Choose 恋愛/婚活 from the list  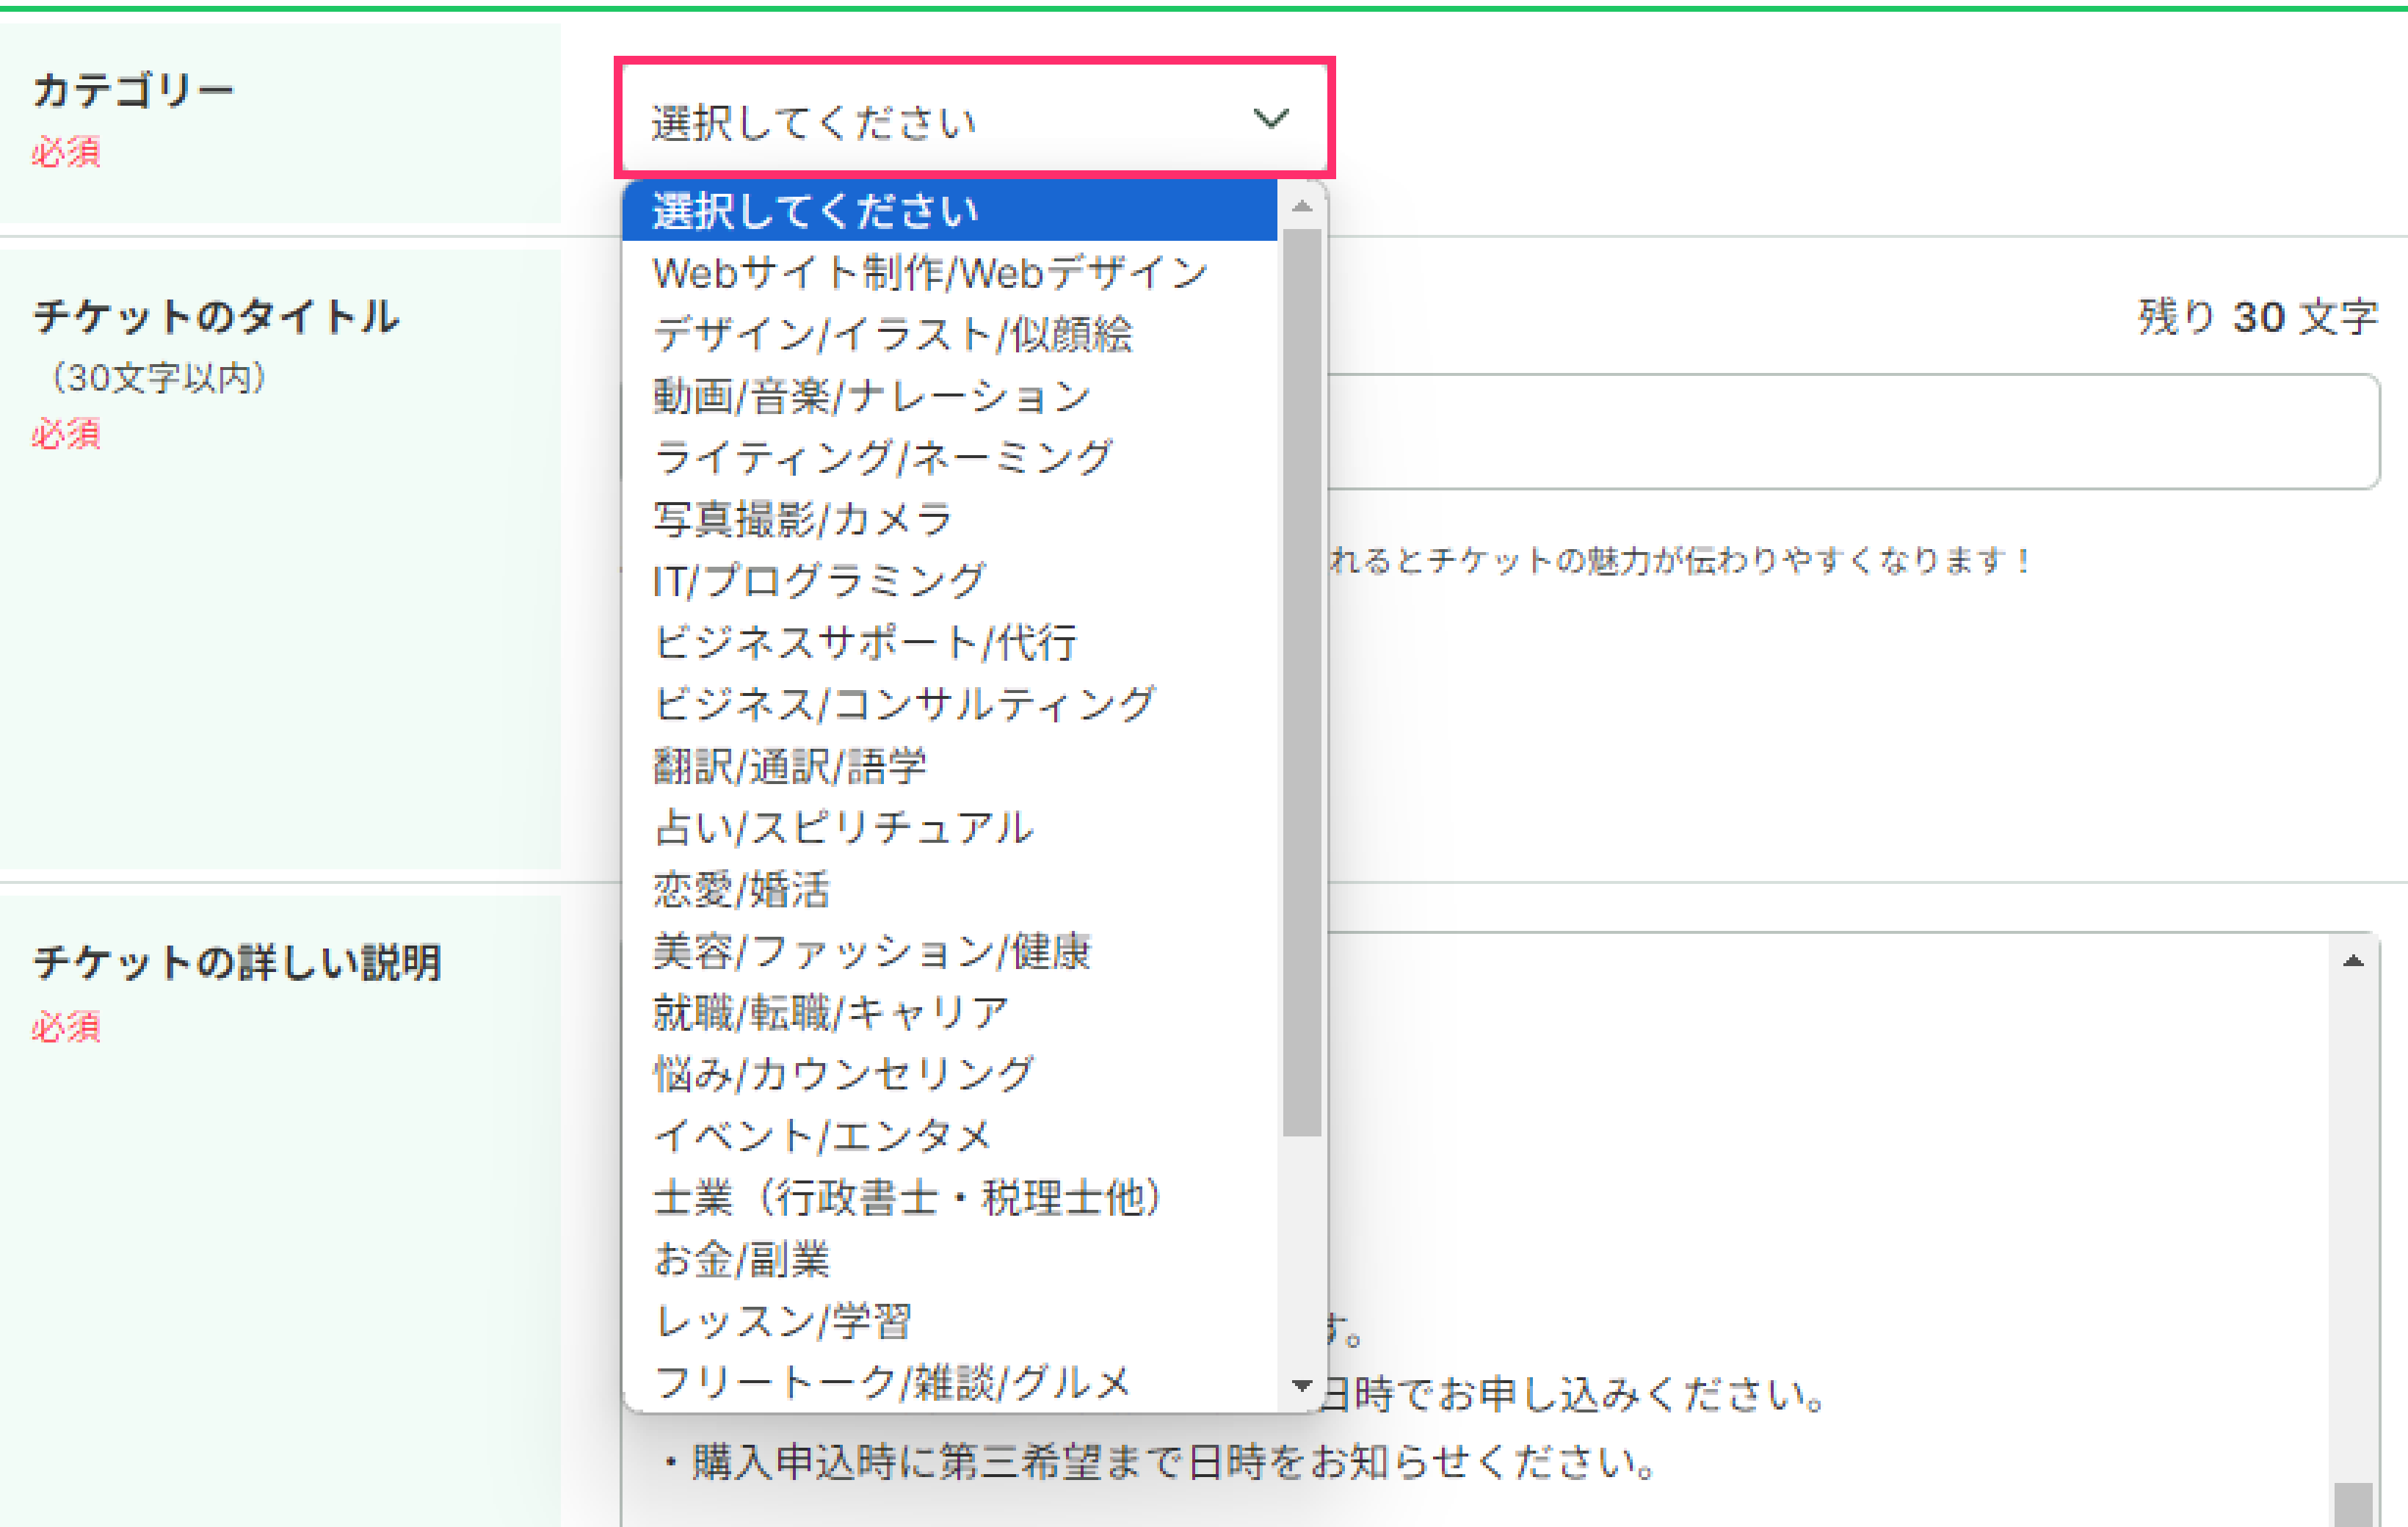pos(741,890)
